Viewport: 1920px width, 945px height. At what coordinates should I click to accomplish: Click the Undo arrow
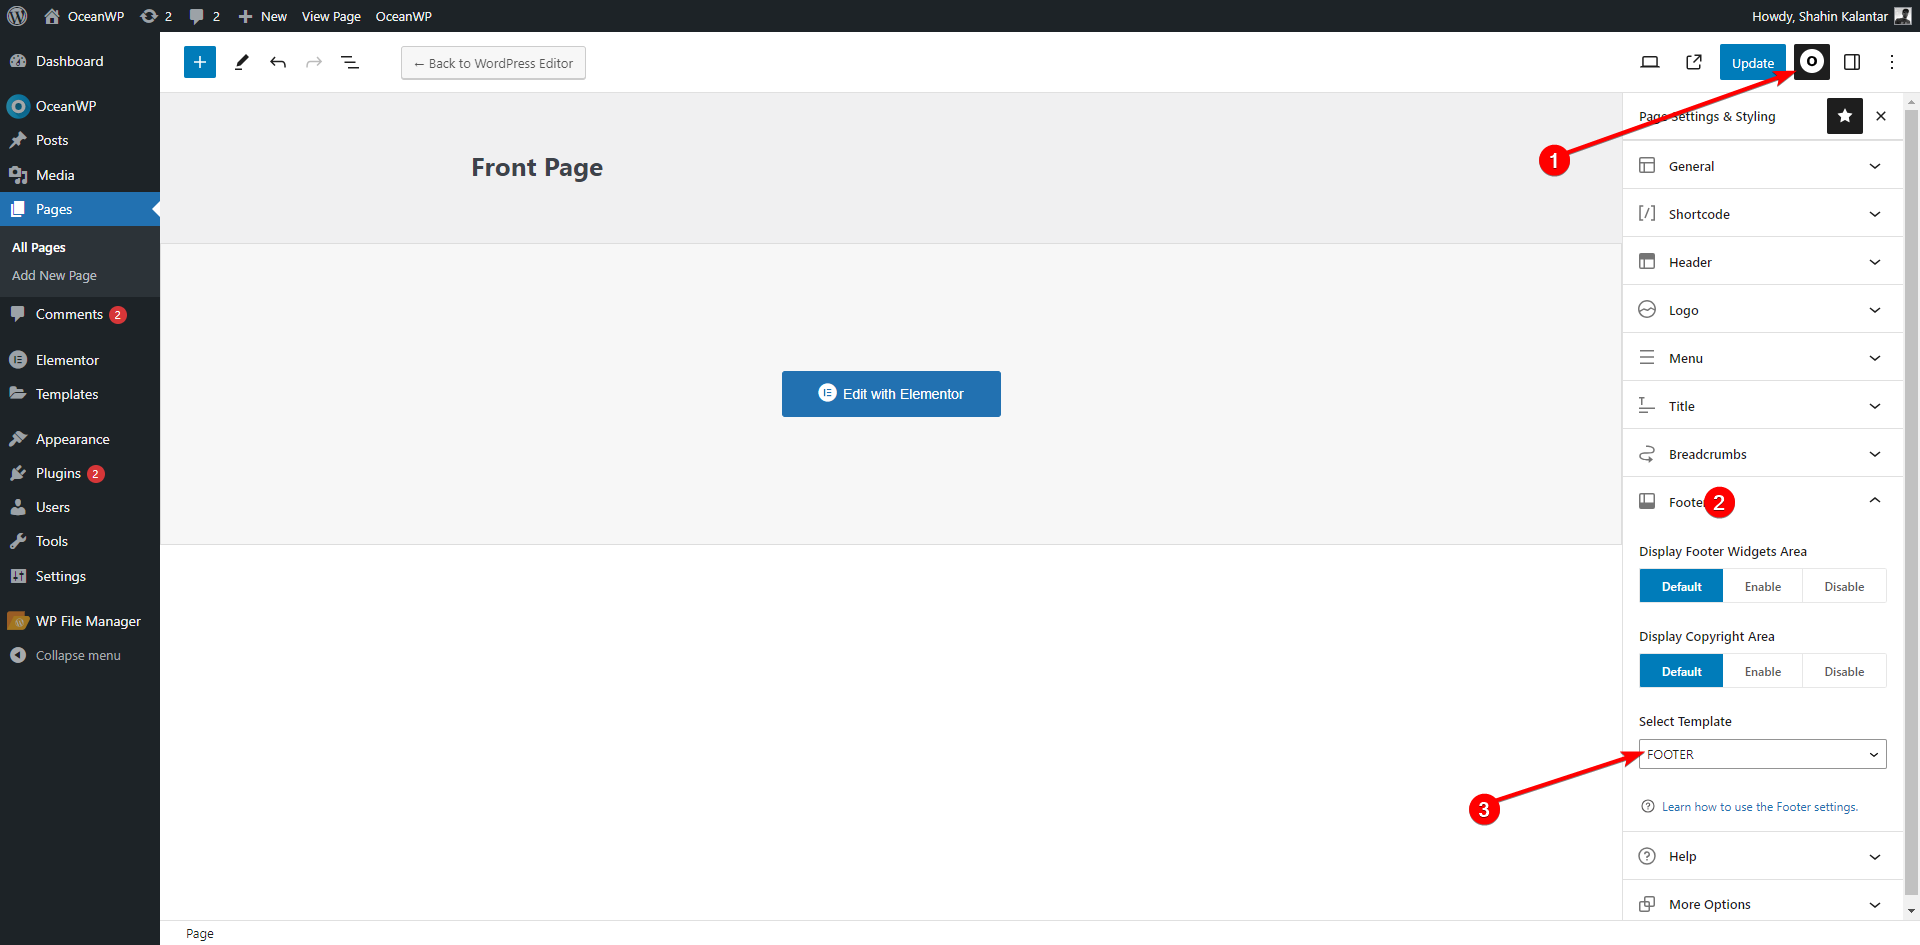click(278, 62)
